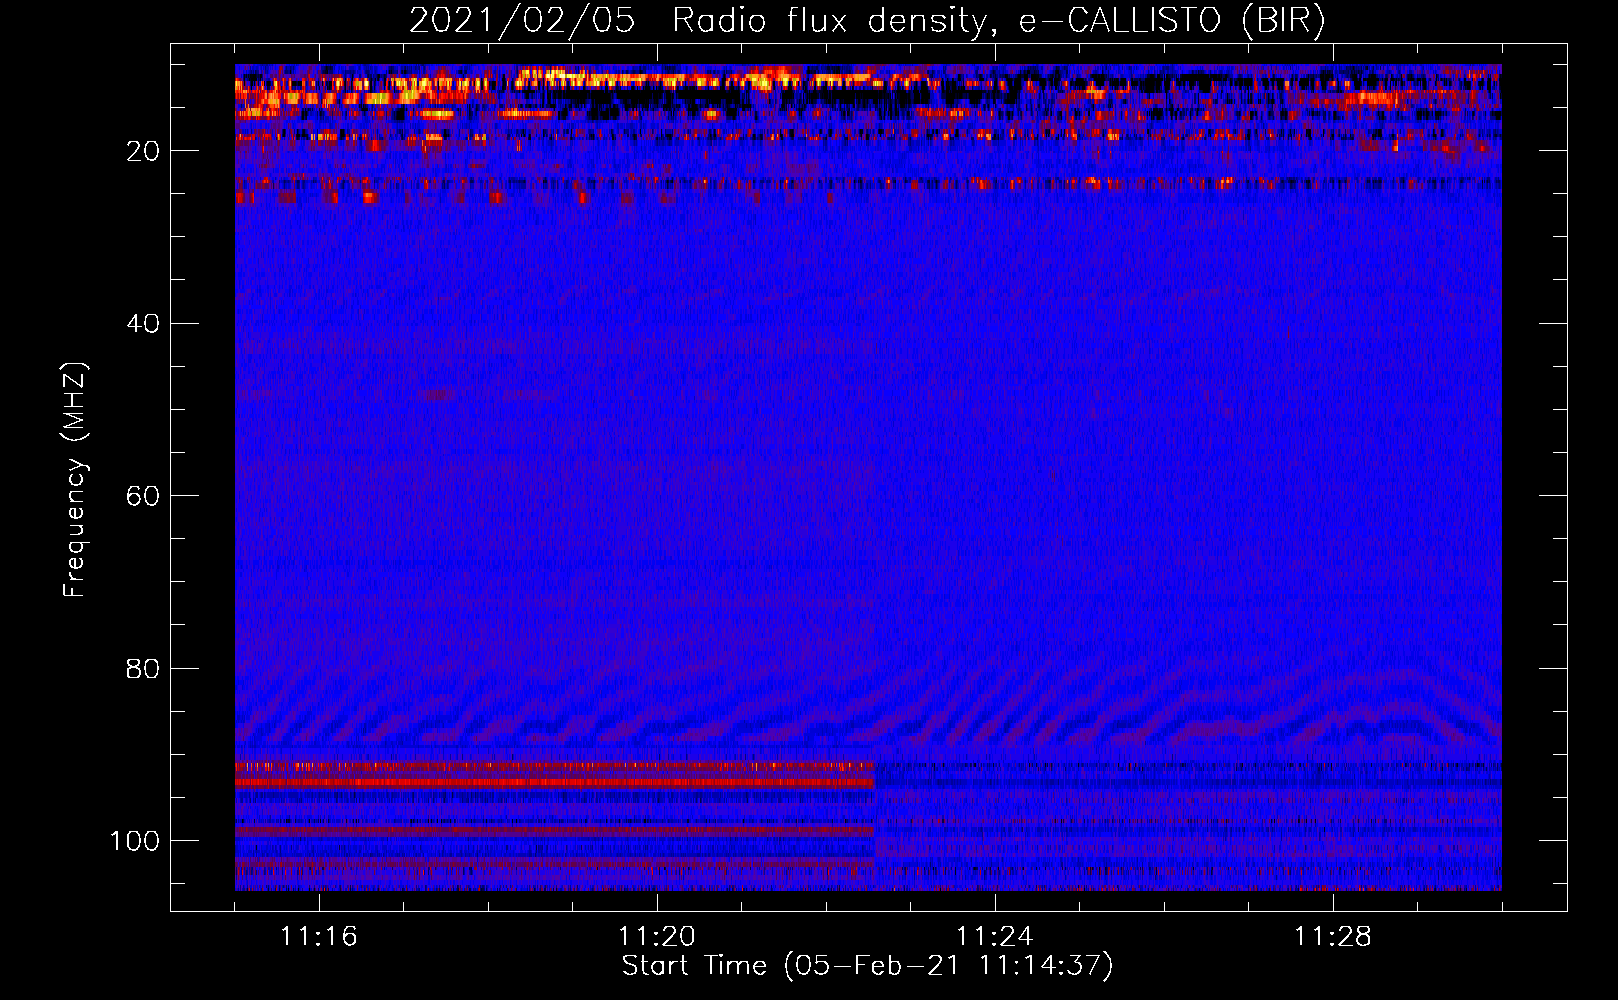The image size is (1618, 1000).
Task: Click the 'Frequency (MHZ)' y-axis label
Action: tap(75, 479)
